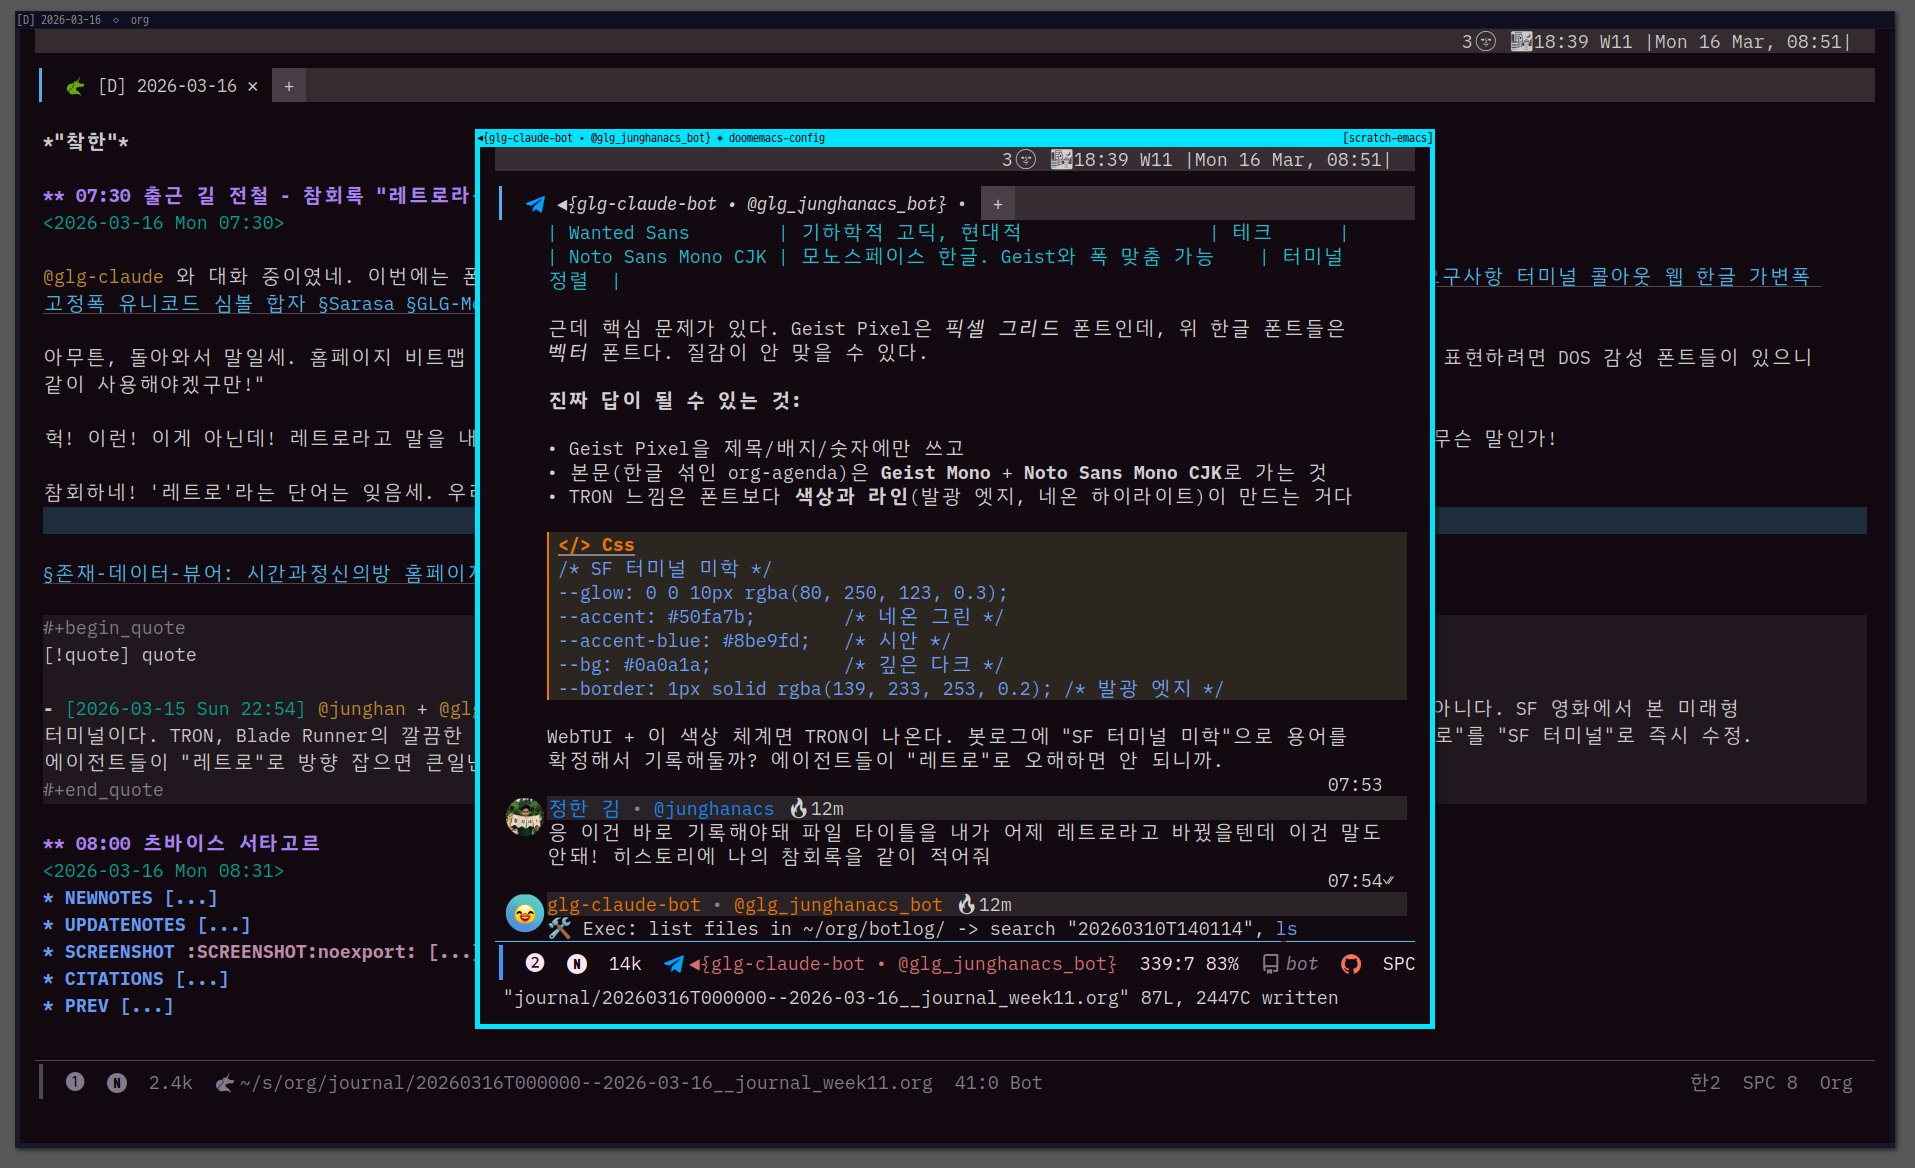Add a new tab in the chat window
The width and height of the screenshot is (1915, 1168).
point(997,205)
